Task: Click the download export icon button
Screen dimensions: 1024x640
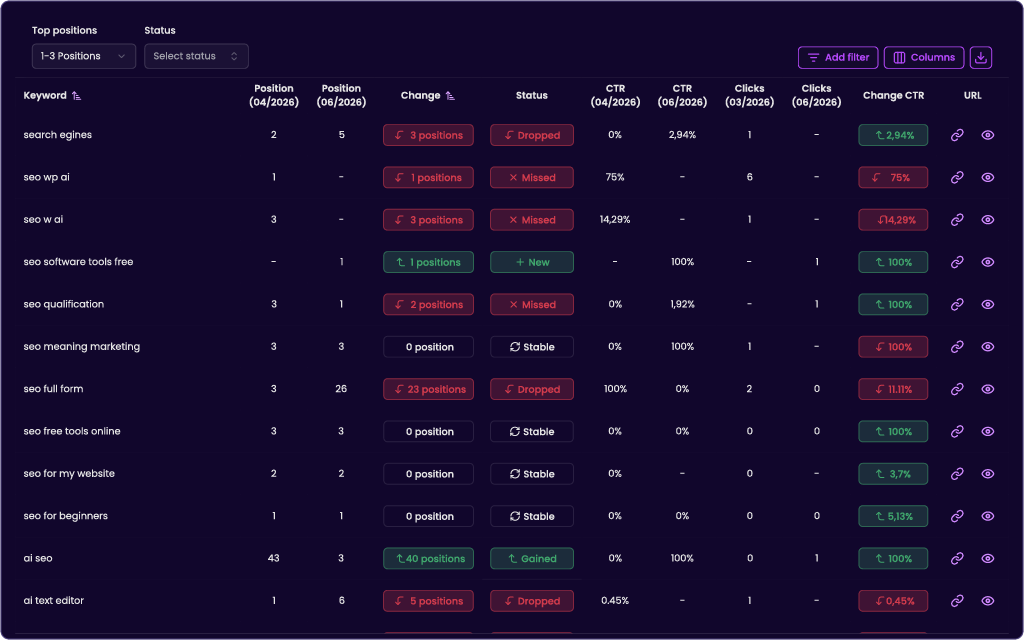Action: [980, 57]
